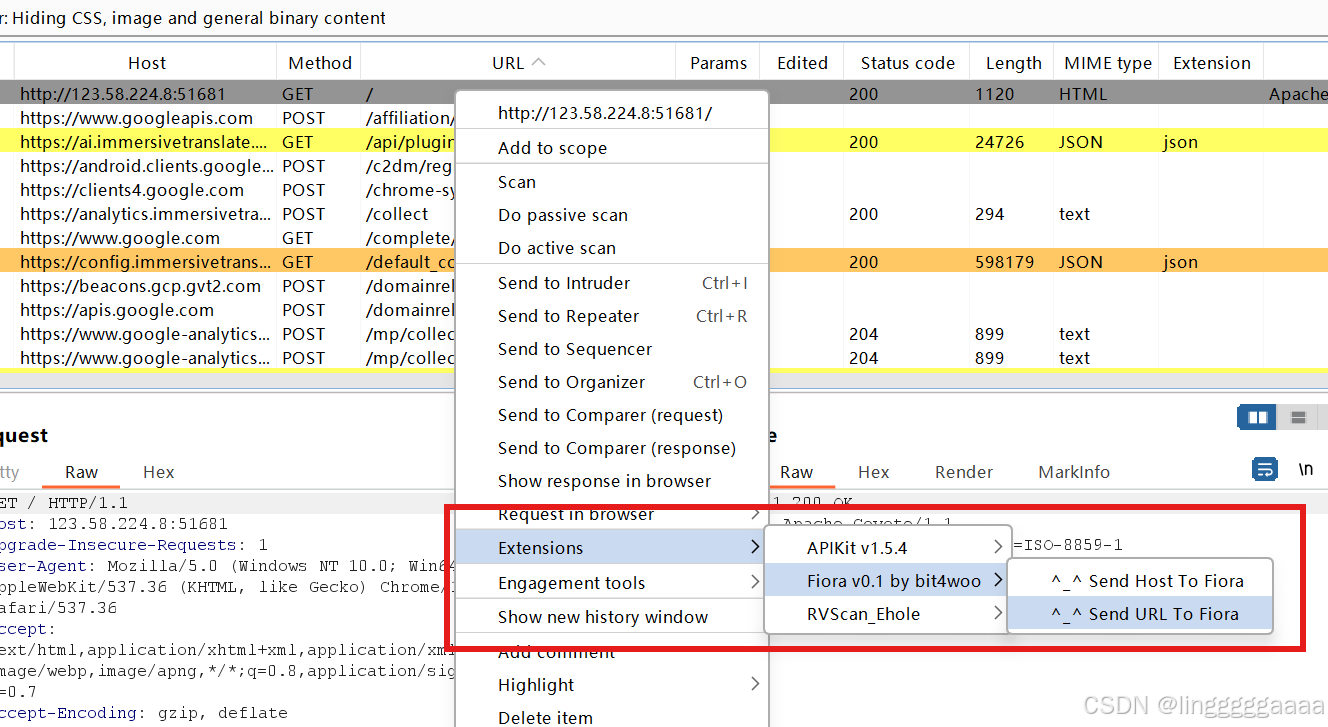This screenshot has width=1328, height=727.
Task: Select Send to Comparer (request)
Action: [612, 415]
